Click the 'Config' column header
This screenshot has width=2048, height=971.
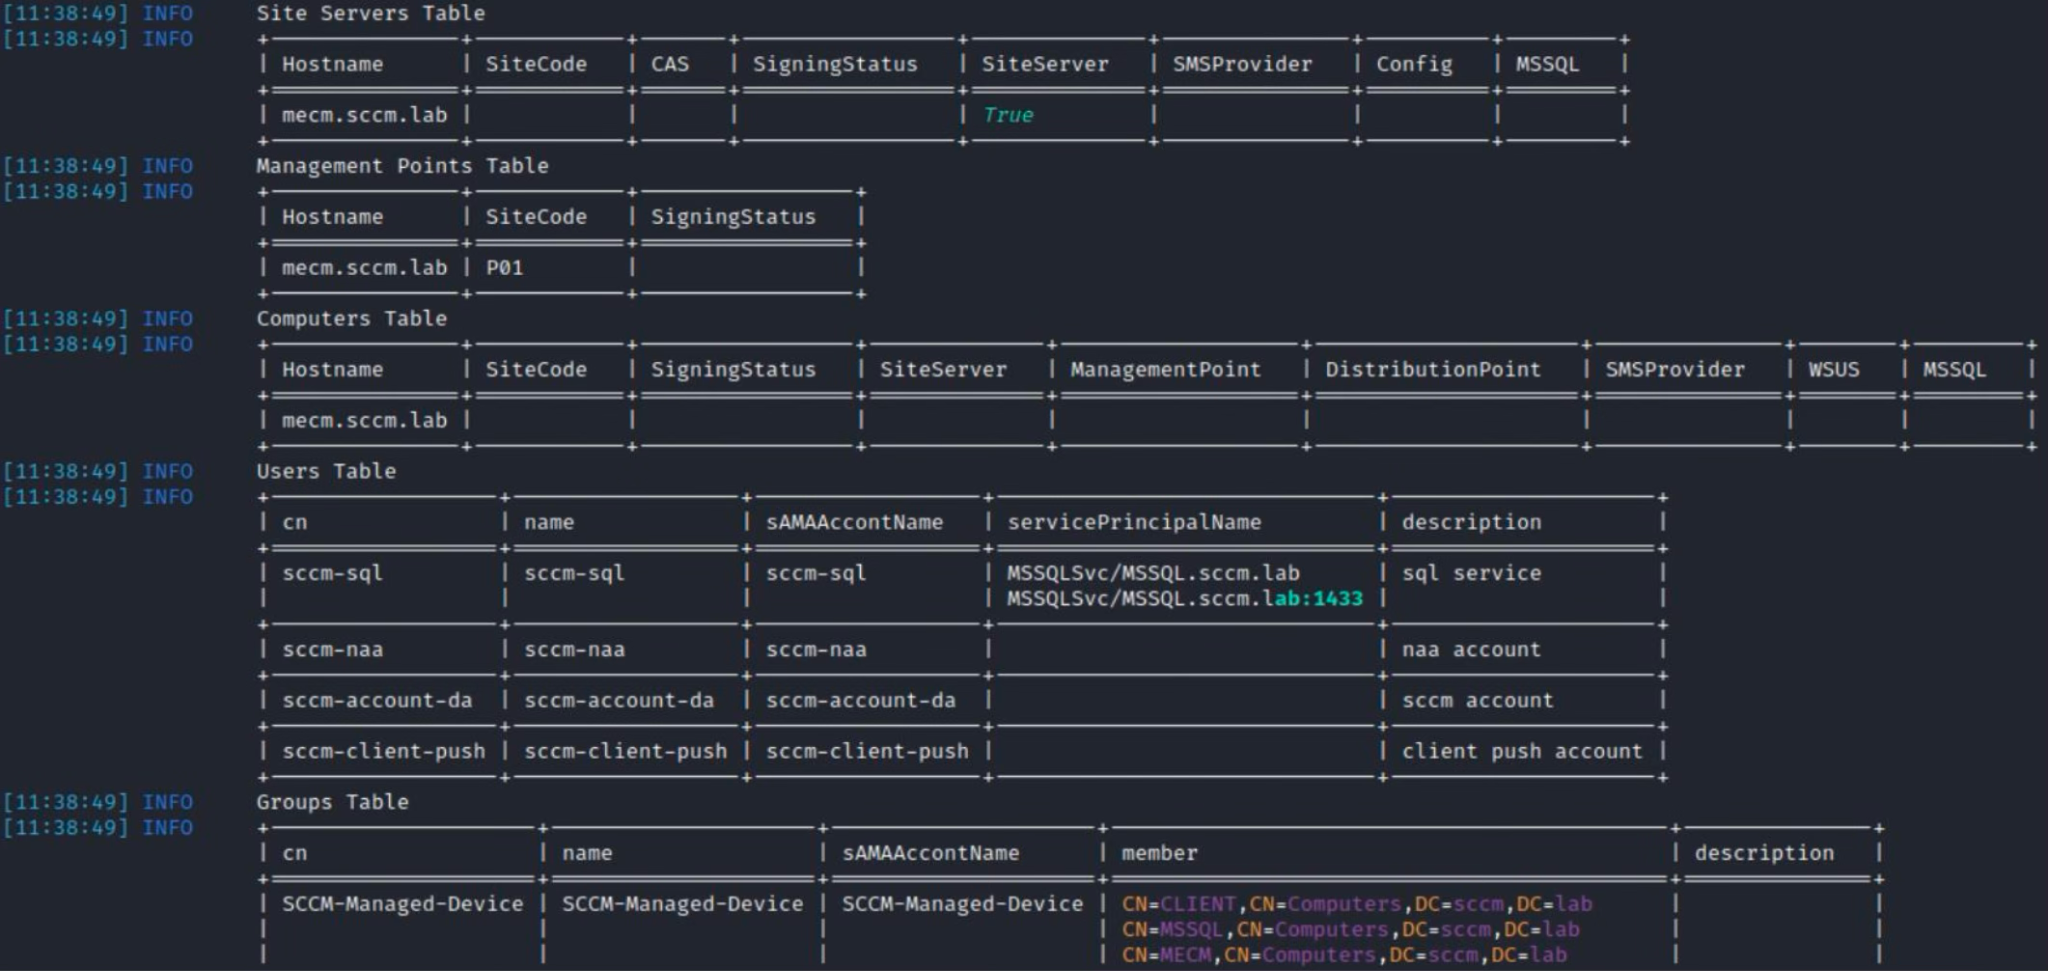pyautogui.click(x=1413, y=64)
